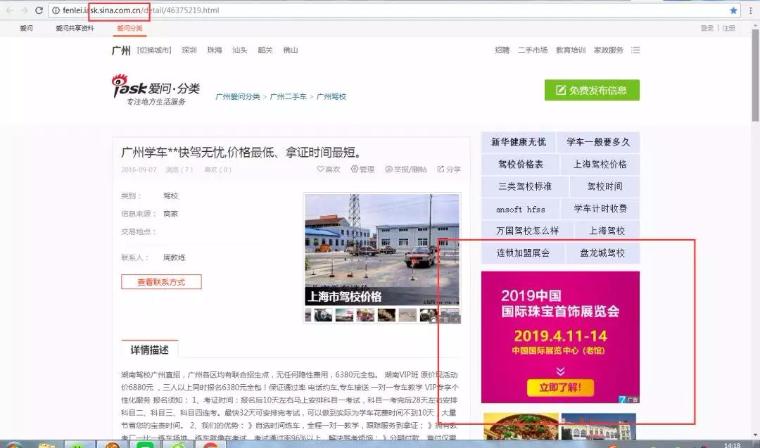Click the 万国驾校怎么样 tag

pyautogui.click(x=527, y=231)
